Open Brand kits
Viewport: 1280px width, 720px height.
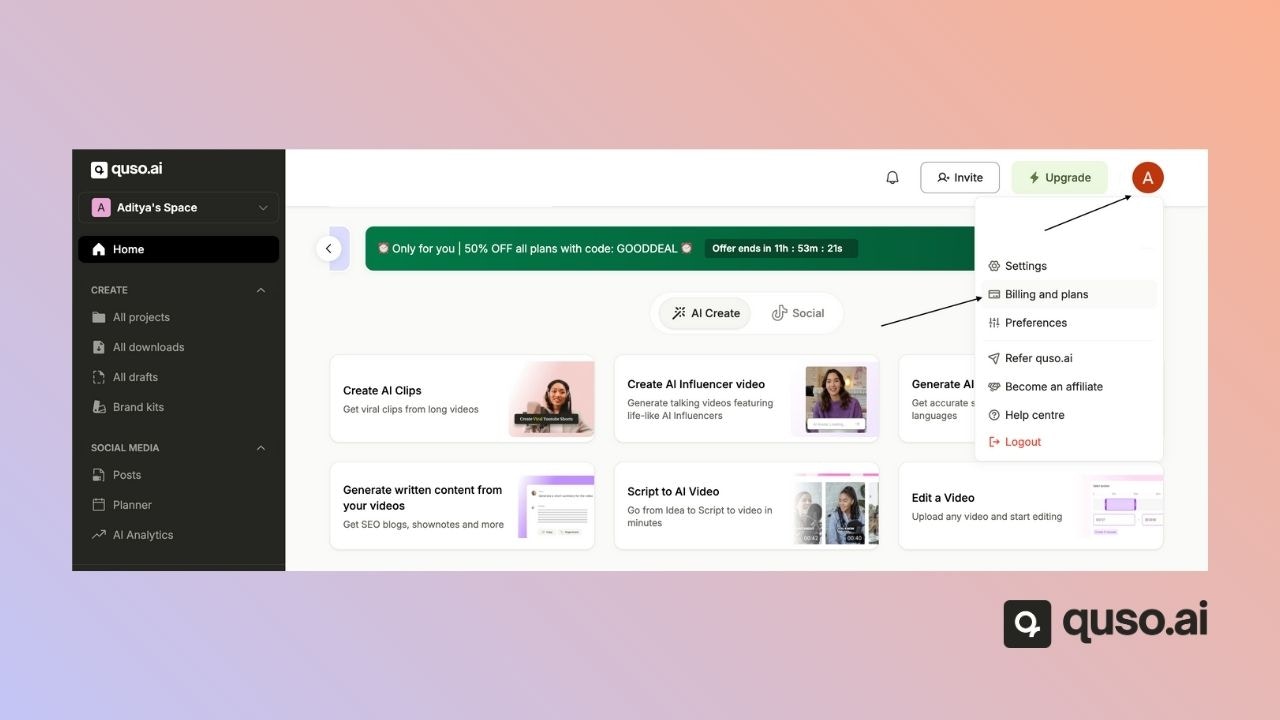pos(138,407)
